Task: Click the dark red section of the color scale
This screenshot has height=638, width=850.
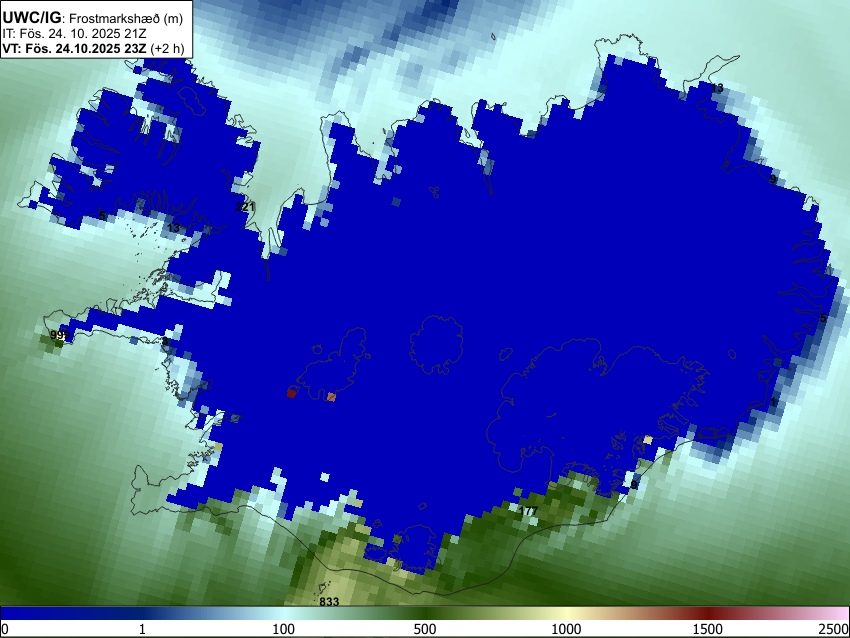Action: tap(708, 613)
